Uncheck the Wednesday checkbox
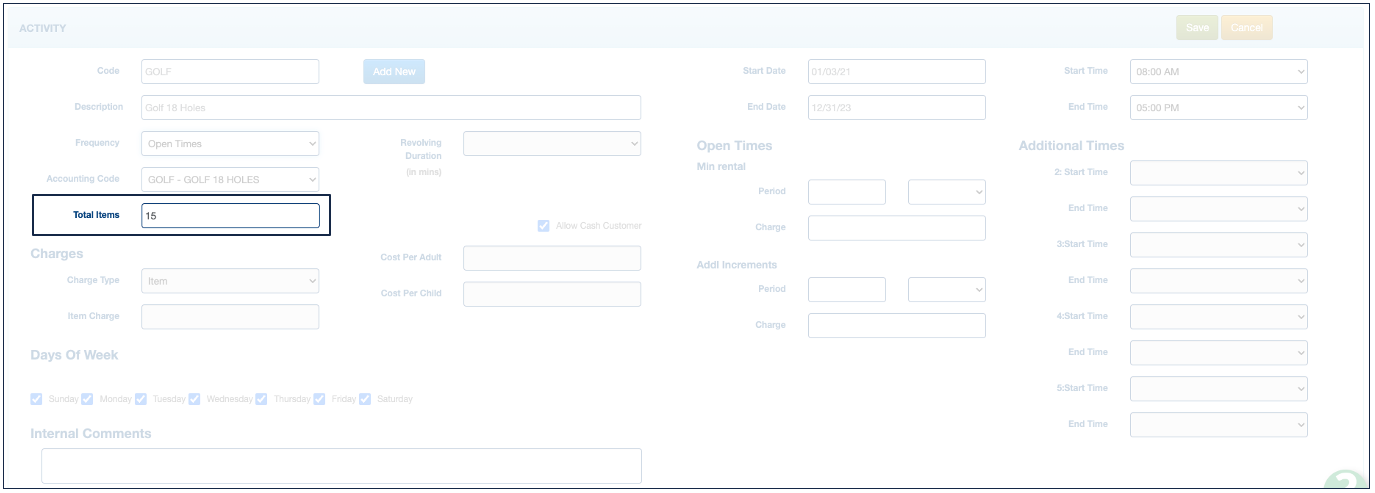 pyautogui.click(x=195, y=399)
